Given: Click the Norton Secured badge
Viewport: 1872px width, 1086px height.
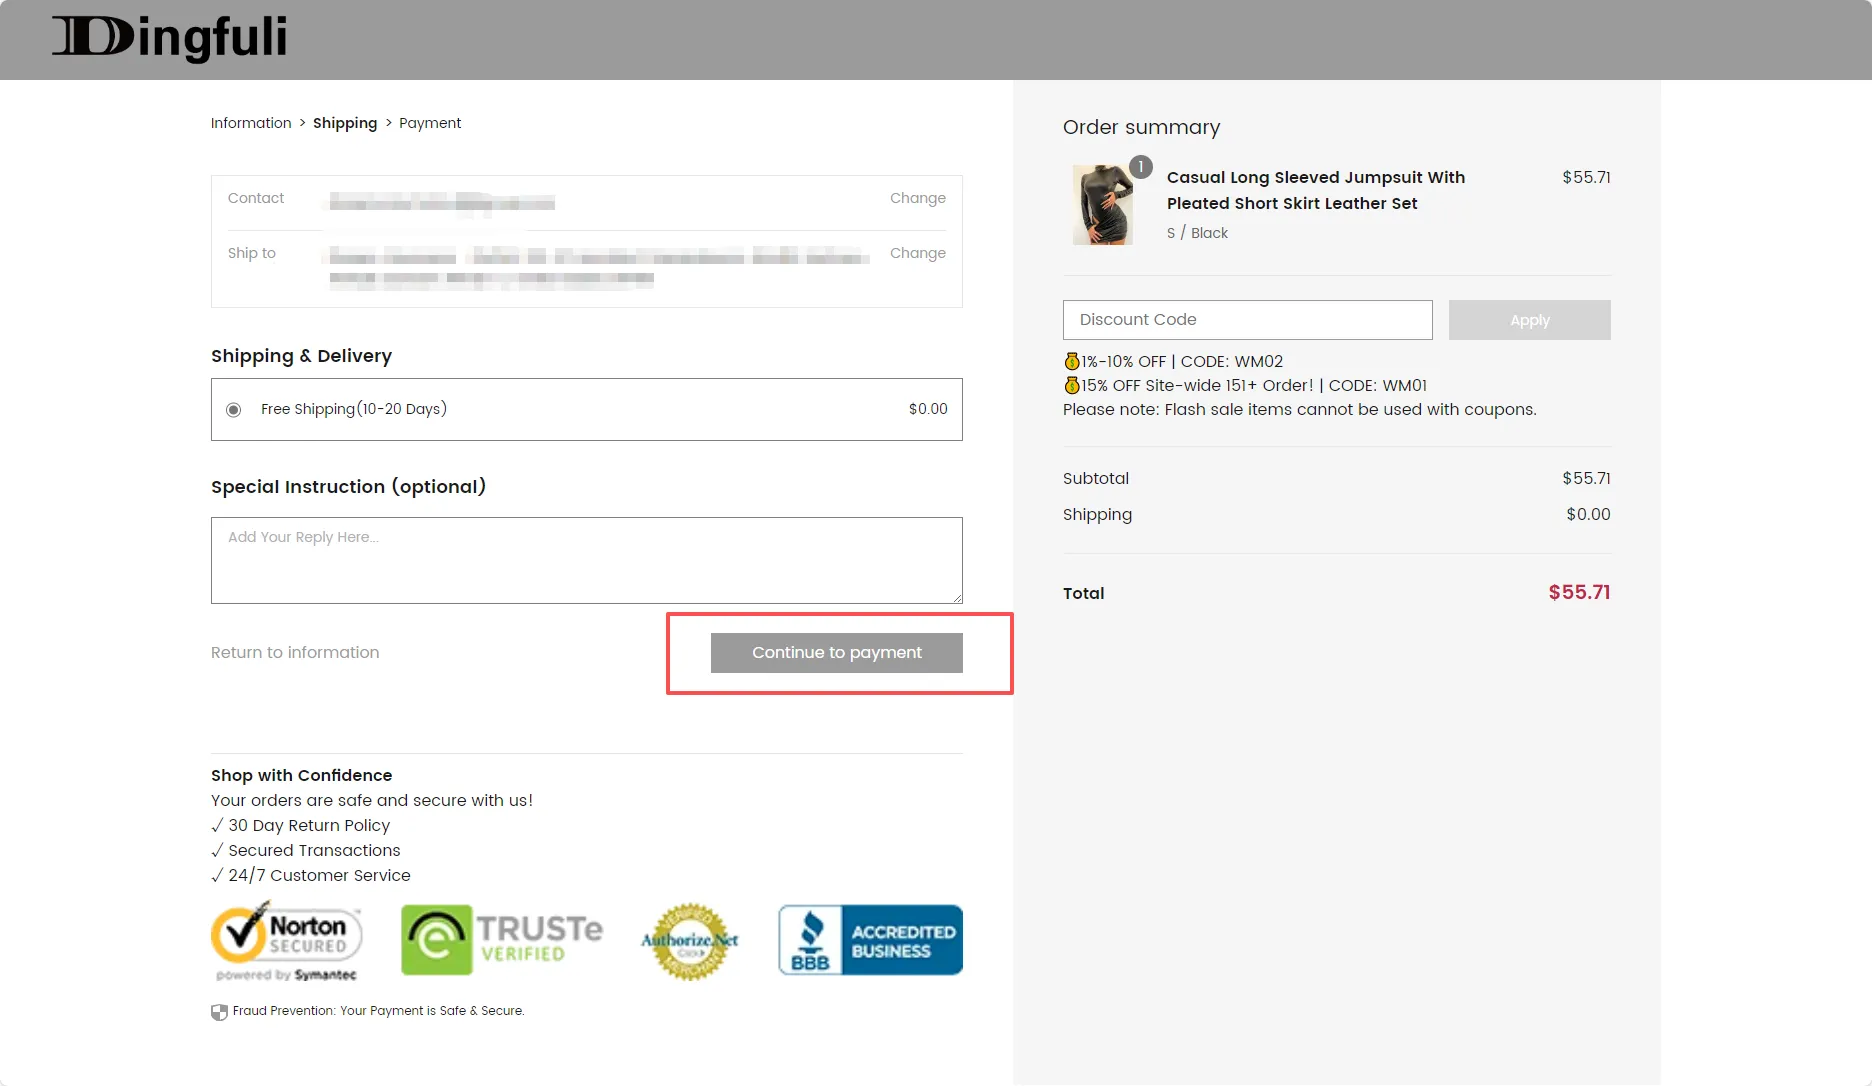Looking at the screenshot, I should pyautogui.click(x=286, y=940).
